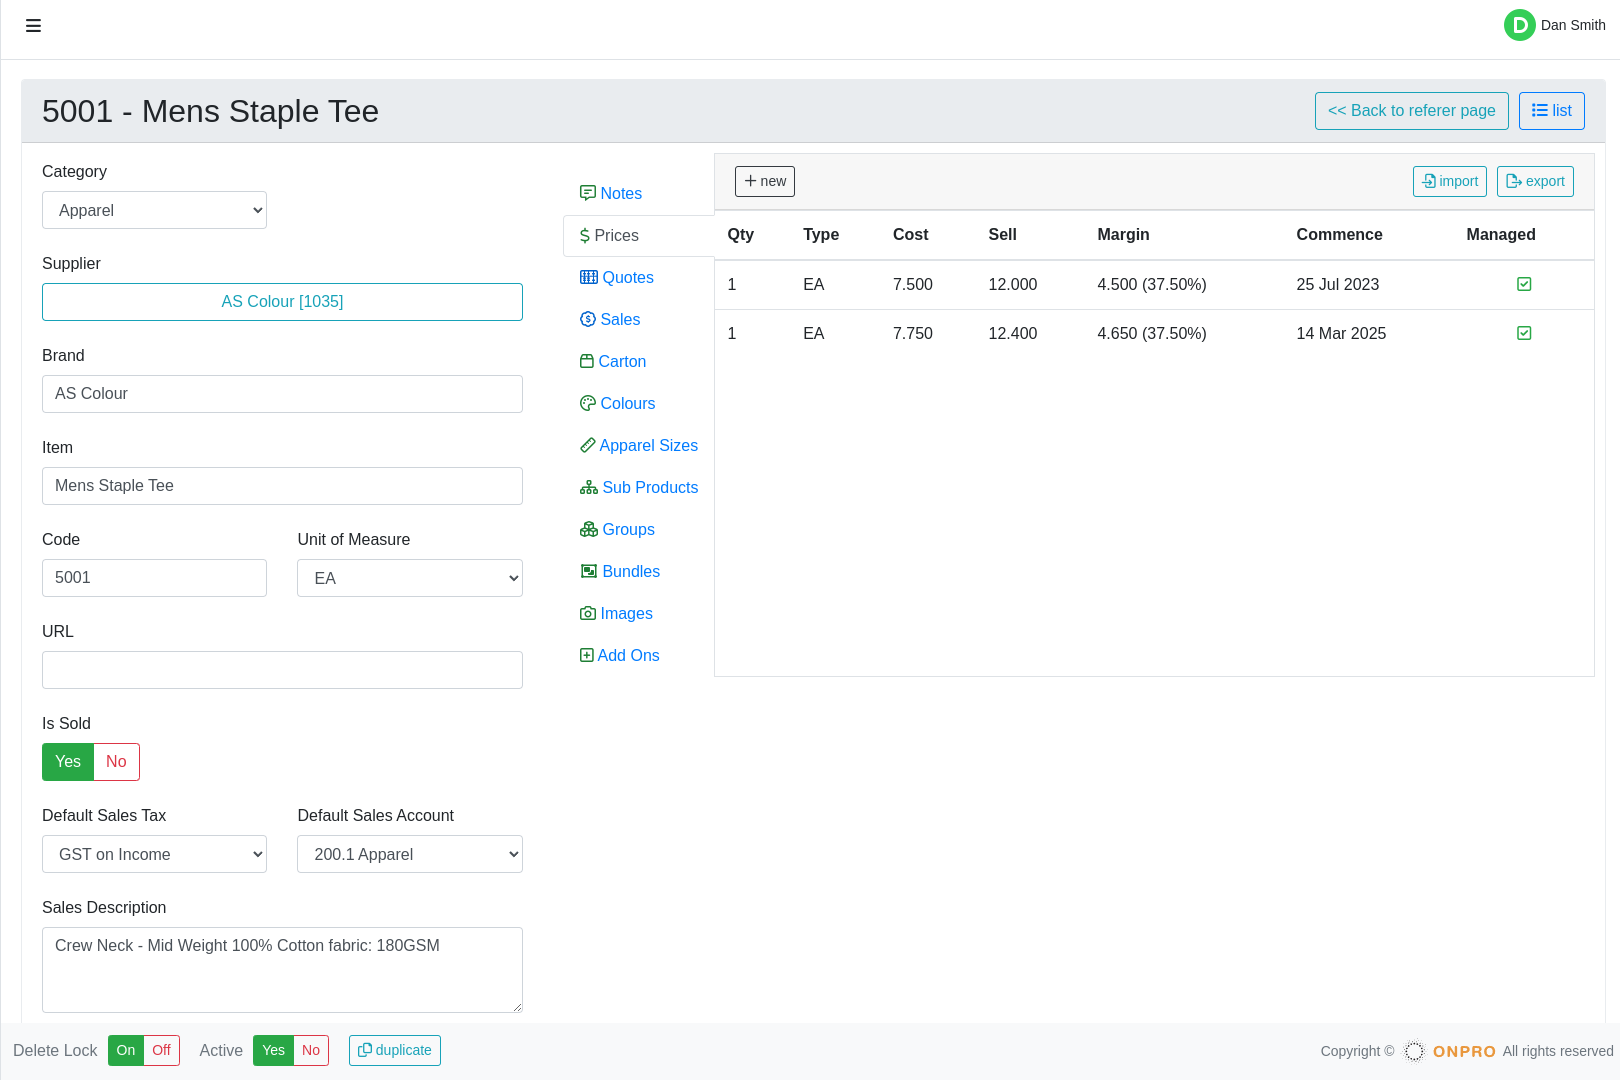Image resolution: width=1620 pixels, height=1080 pixels.
Task: Set Active to Yes
Action: 273,1050
